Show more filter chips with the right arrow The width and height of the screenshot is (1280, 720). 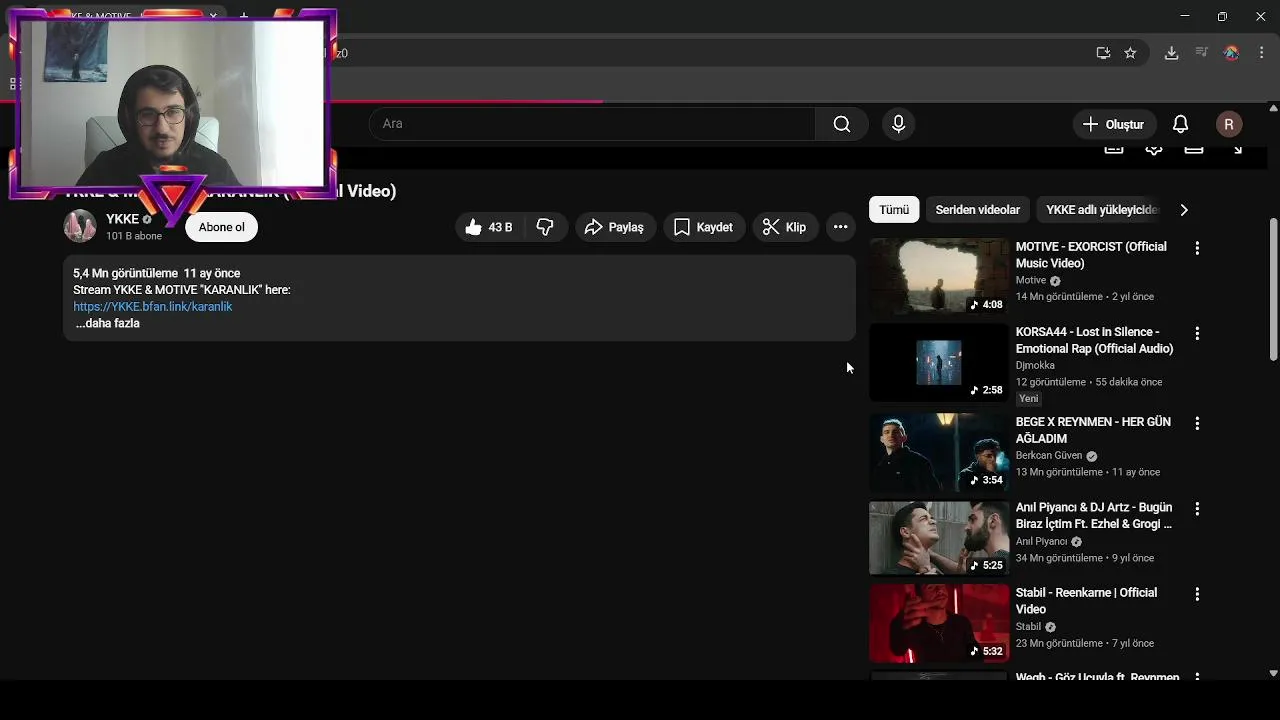1184,210
